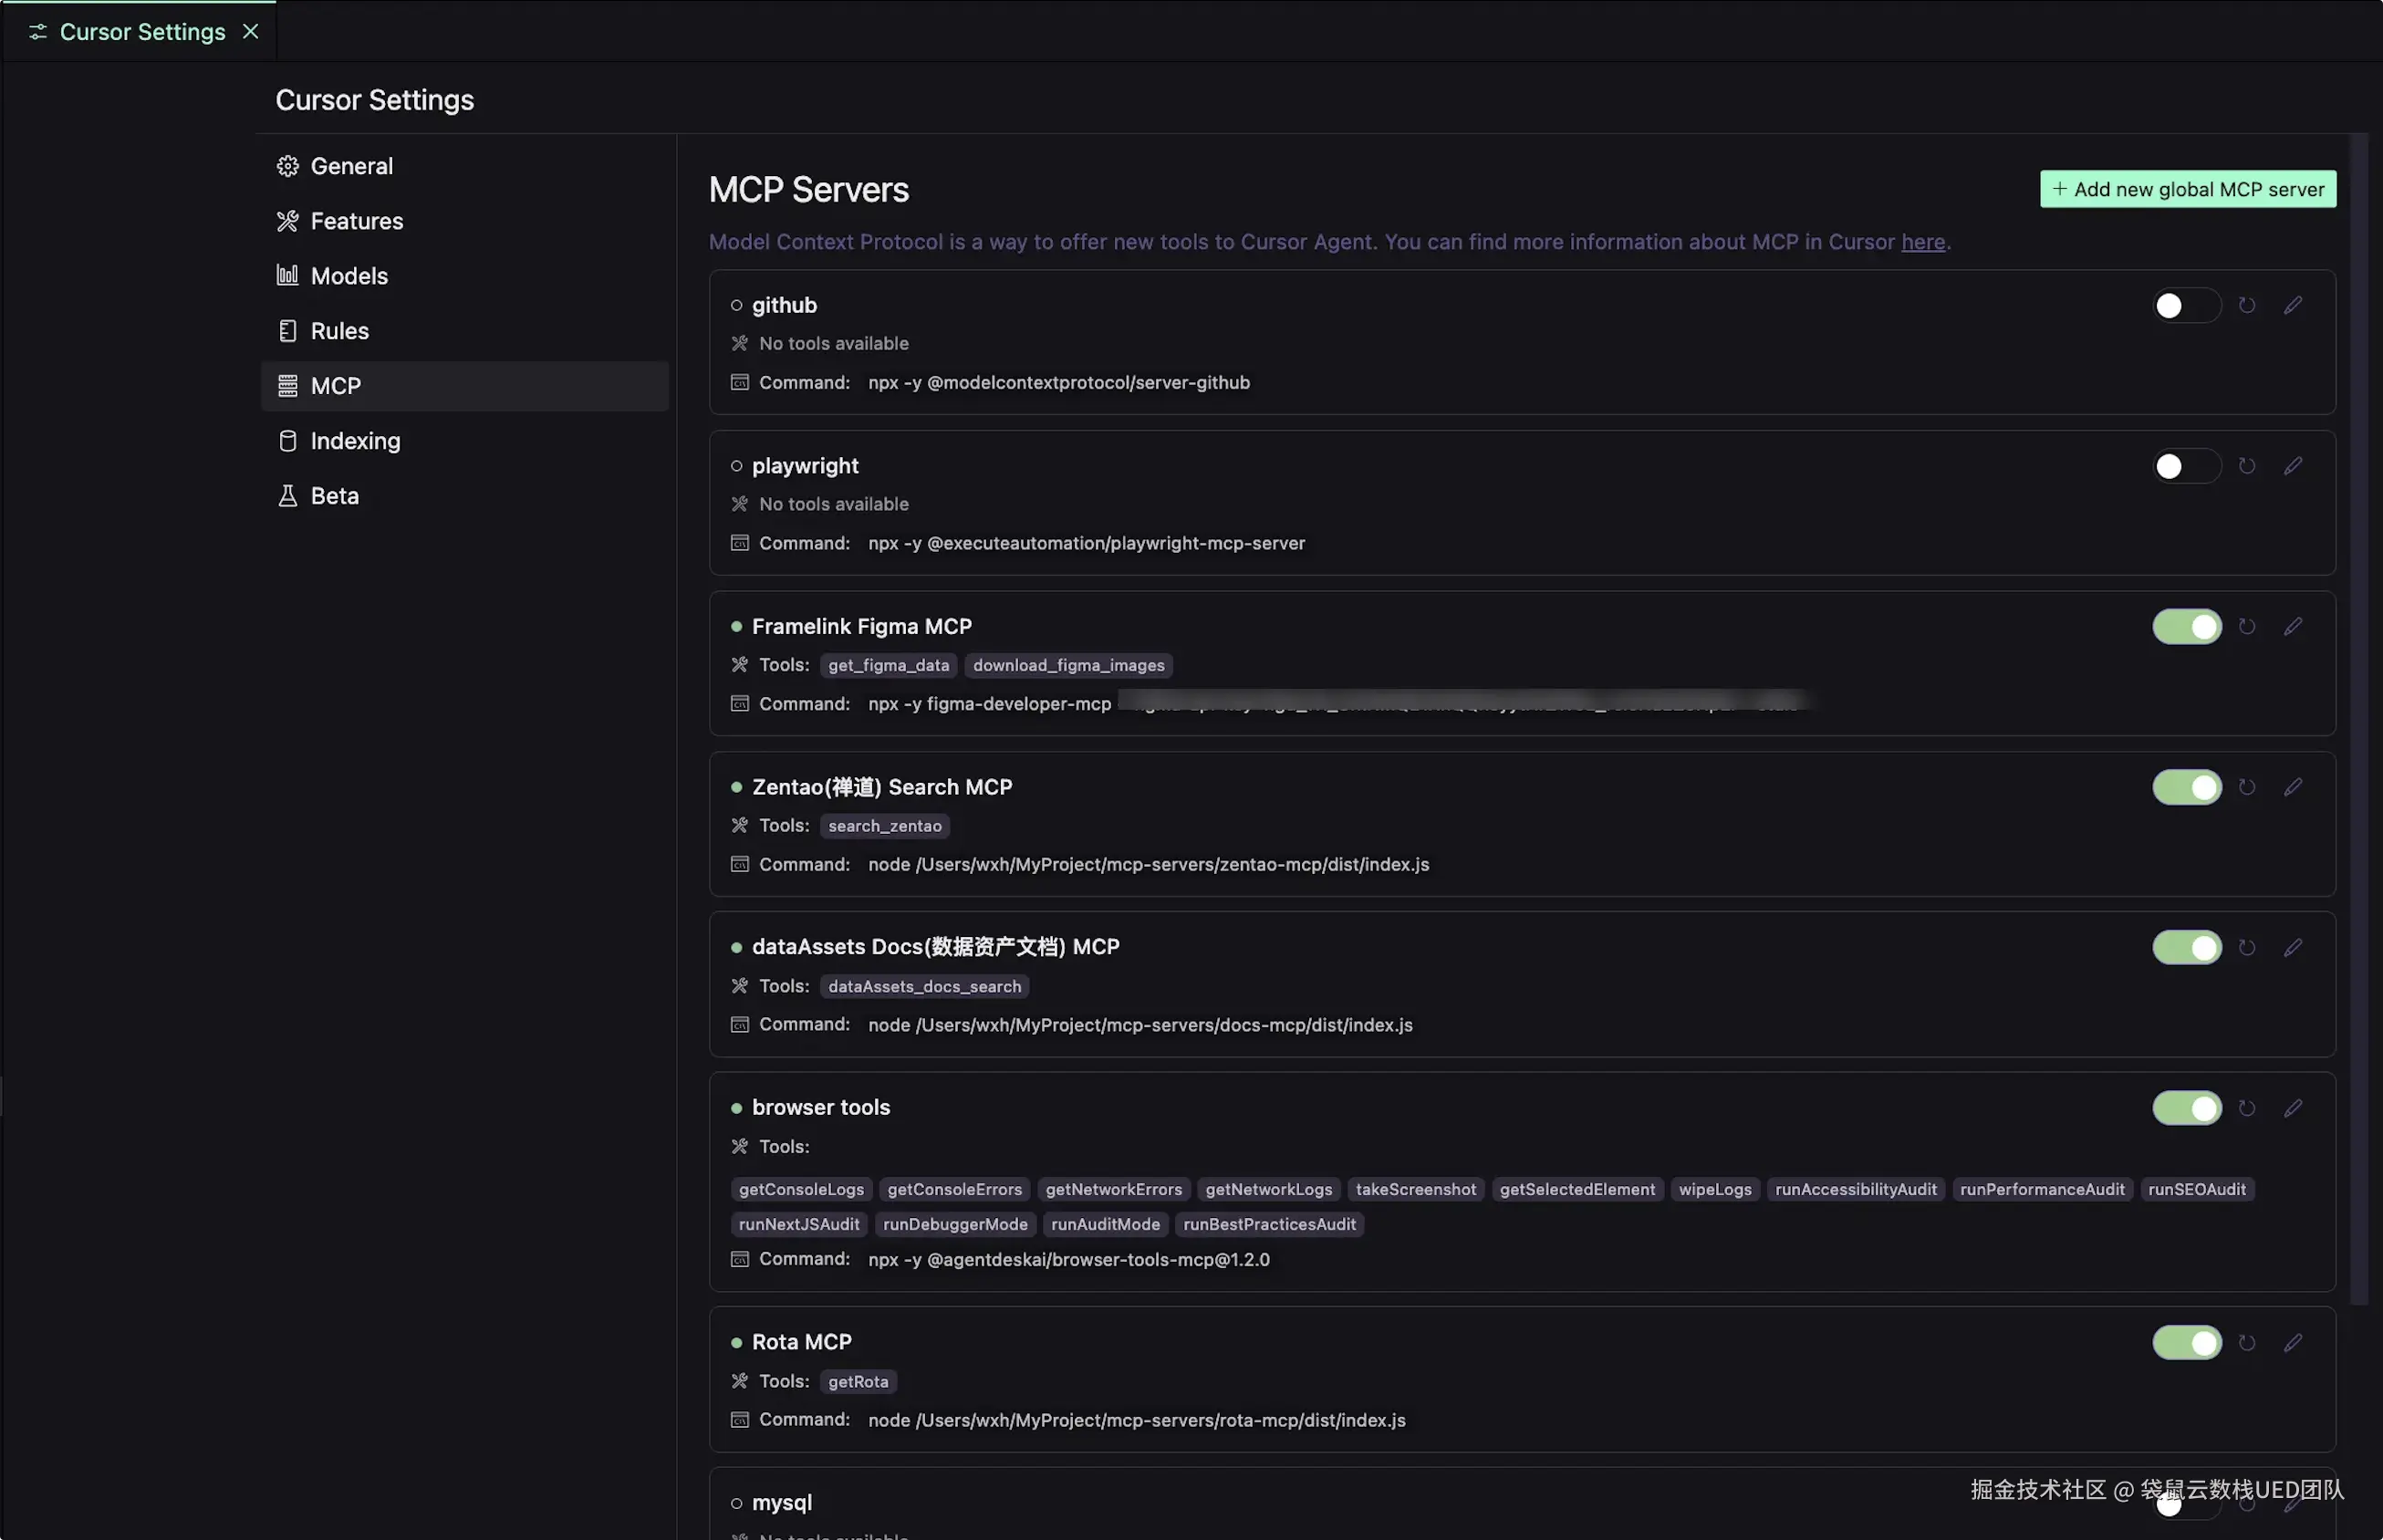Refresh the Framelink Figma MCP server
Screen dimensions: 2383x1540
pyautogui.click(x=2246, y=627)
